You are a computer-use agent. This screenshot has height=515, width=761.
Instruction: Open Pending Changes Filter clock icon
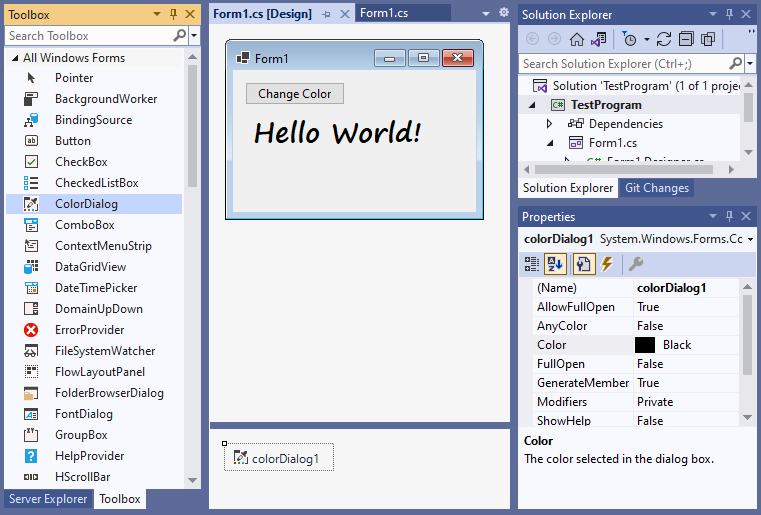point(629,39)
